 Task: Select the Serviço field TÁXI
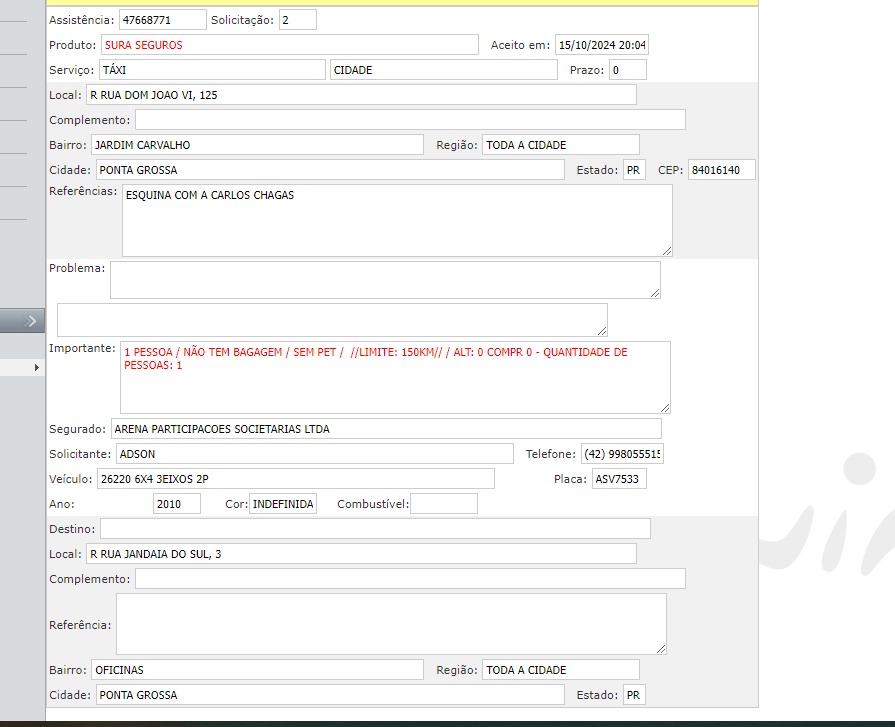pyautogui.click(x=212, y=70)
